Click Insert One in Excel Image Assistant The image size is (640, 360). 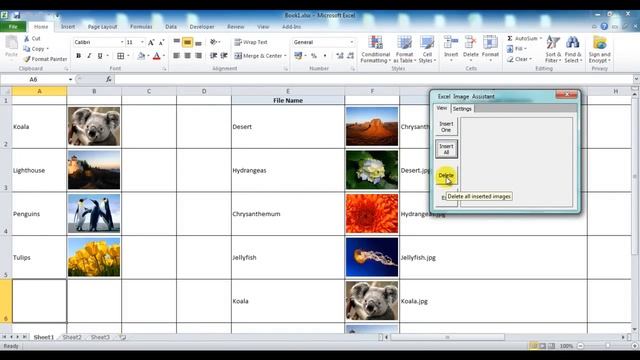pos(446,127)
